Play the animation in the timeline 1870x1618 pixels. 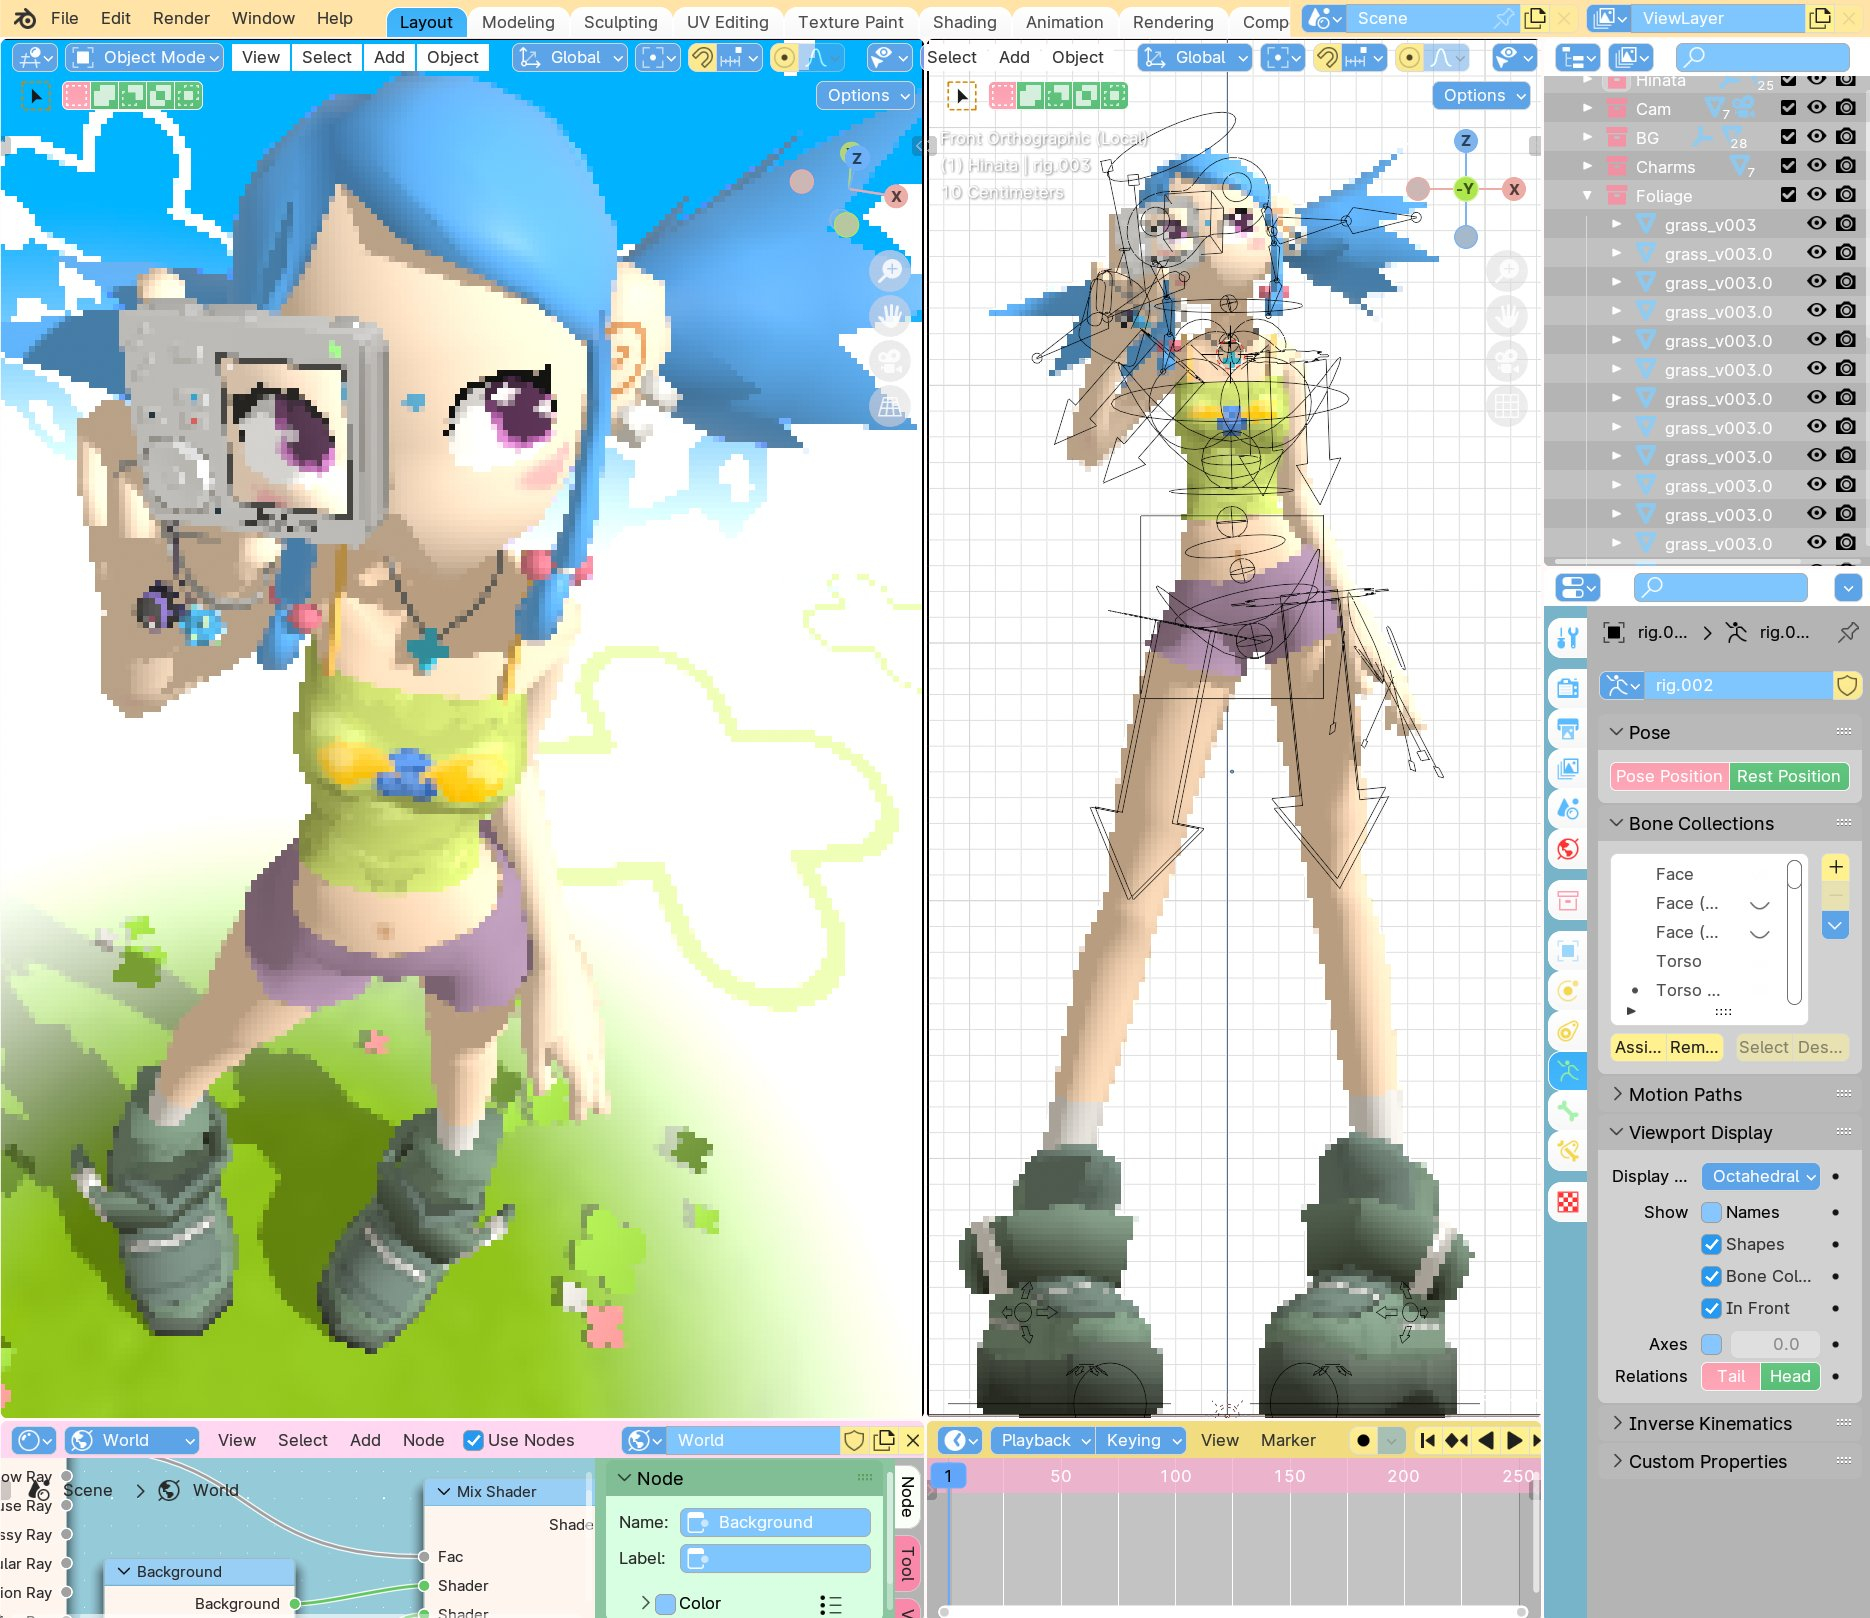click(1514, 1440)
